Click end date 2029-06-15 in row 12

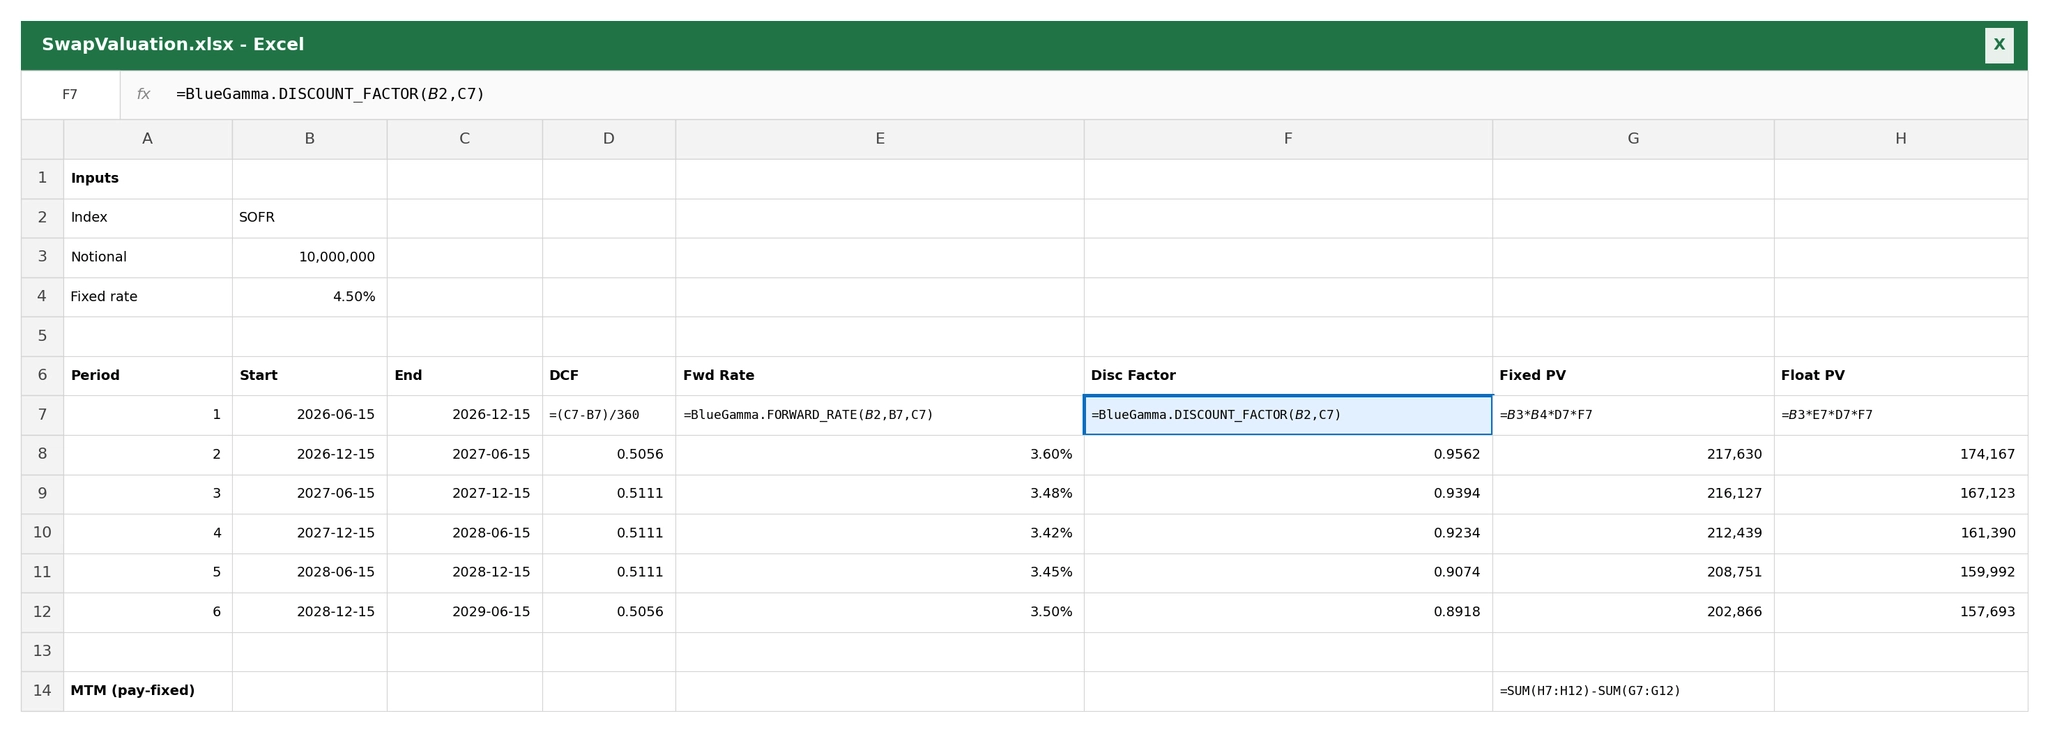pyautogui.click(x=465, y=612)
